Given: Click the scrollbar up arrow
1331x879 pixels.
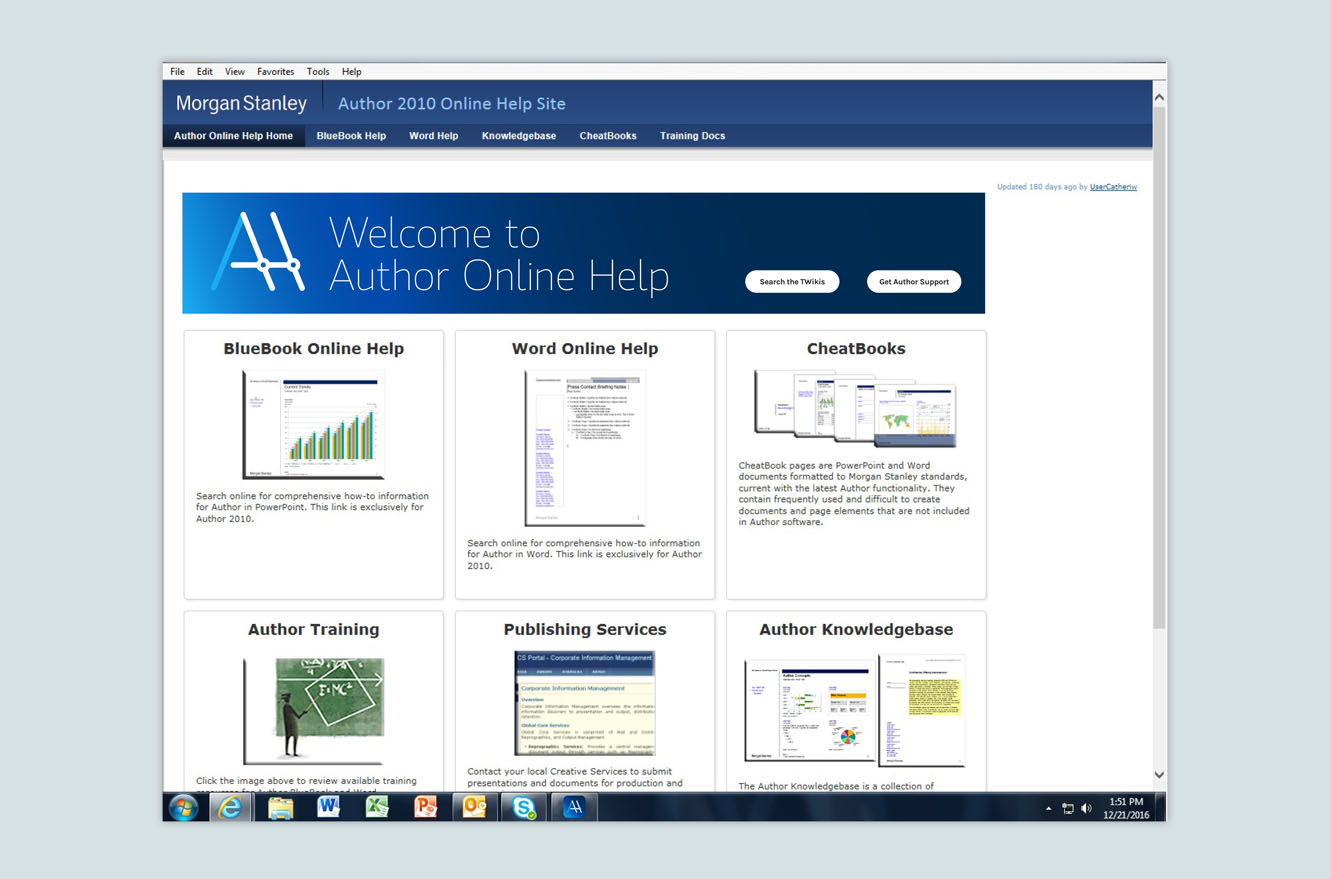Looking at the screenshot, I should tap(1159, 98).
